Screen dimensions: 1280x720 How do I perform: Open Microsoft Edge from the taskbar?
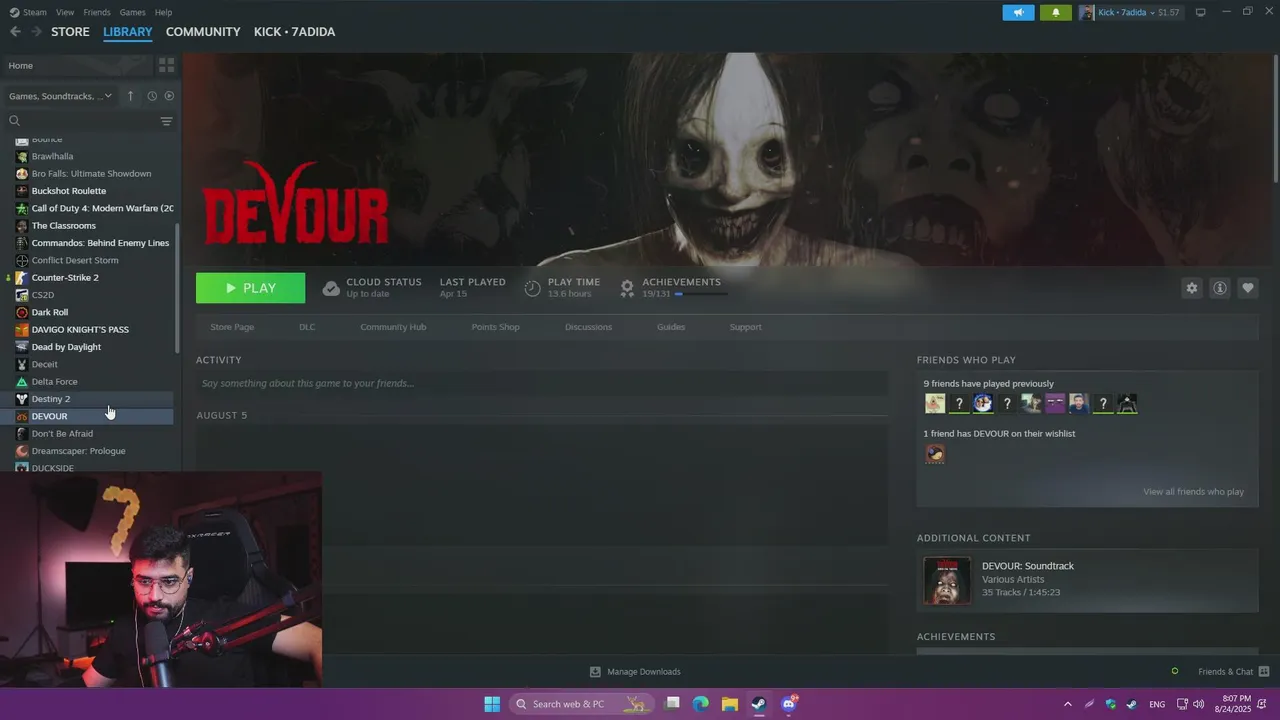pyautogui.click(x=701, y=704)
